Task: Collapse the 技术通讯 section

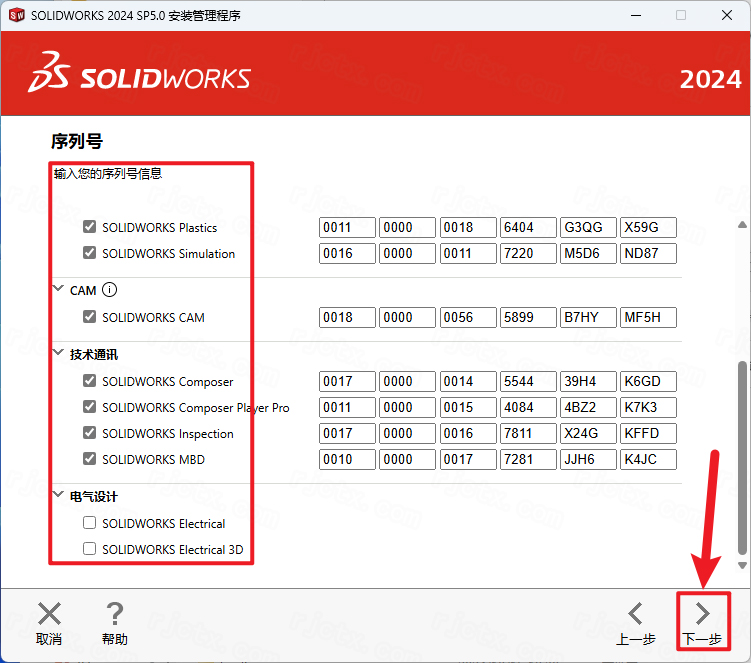Action: pos(57,355)
